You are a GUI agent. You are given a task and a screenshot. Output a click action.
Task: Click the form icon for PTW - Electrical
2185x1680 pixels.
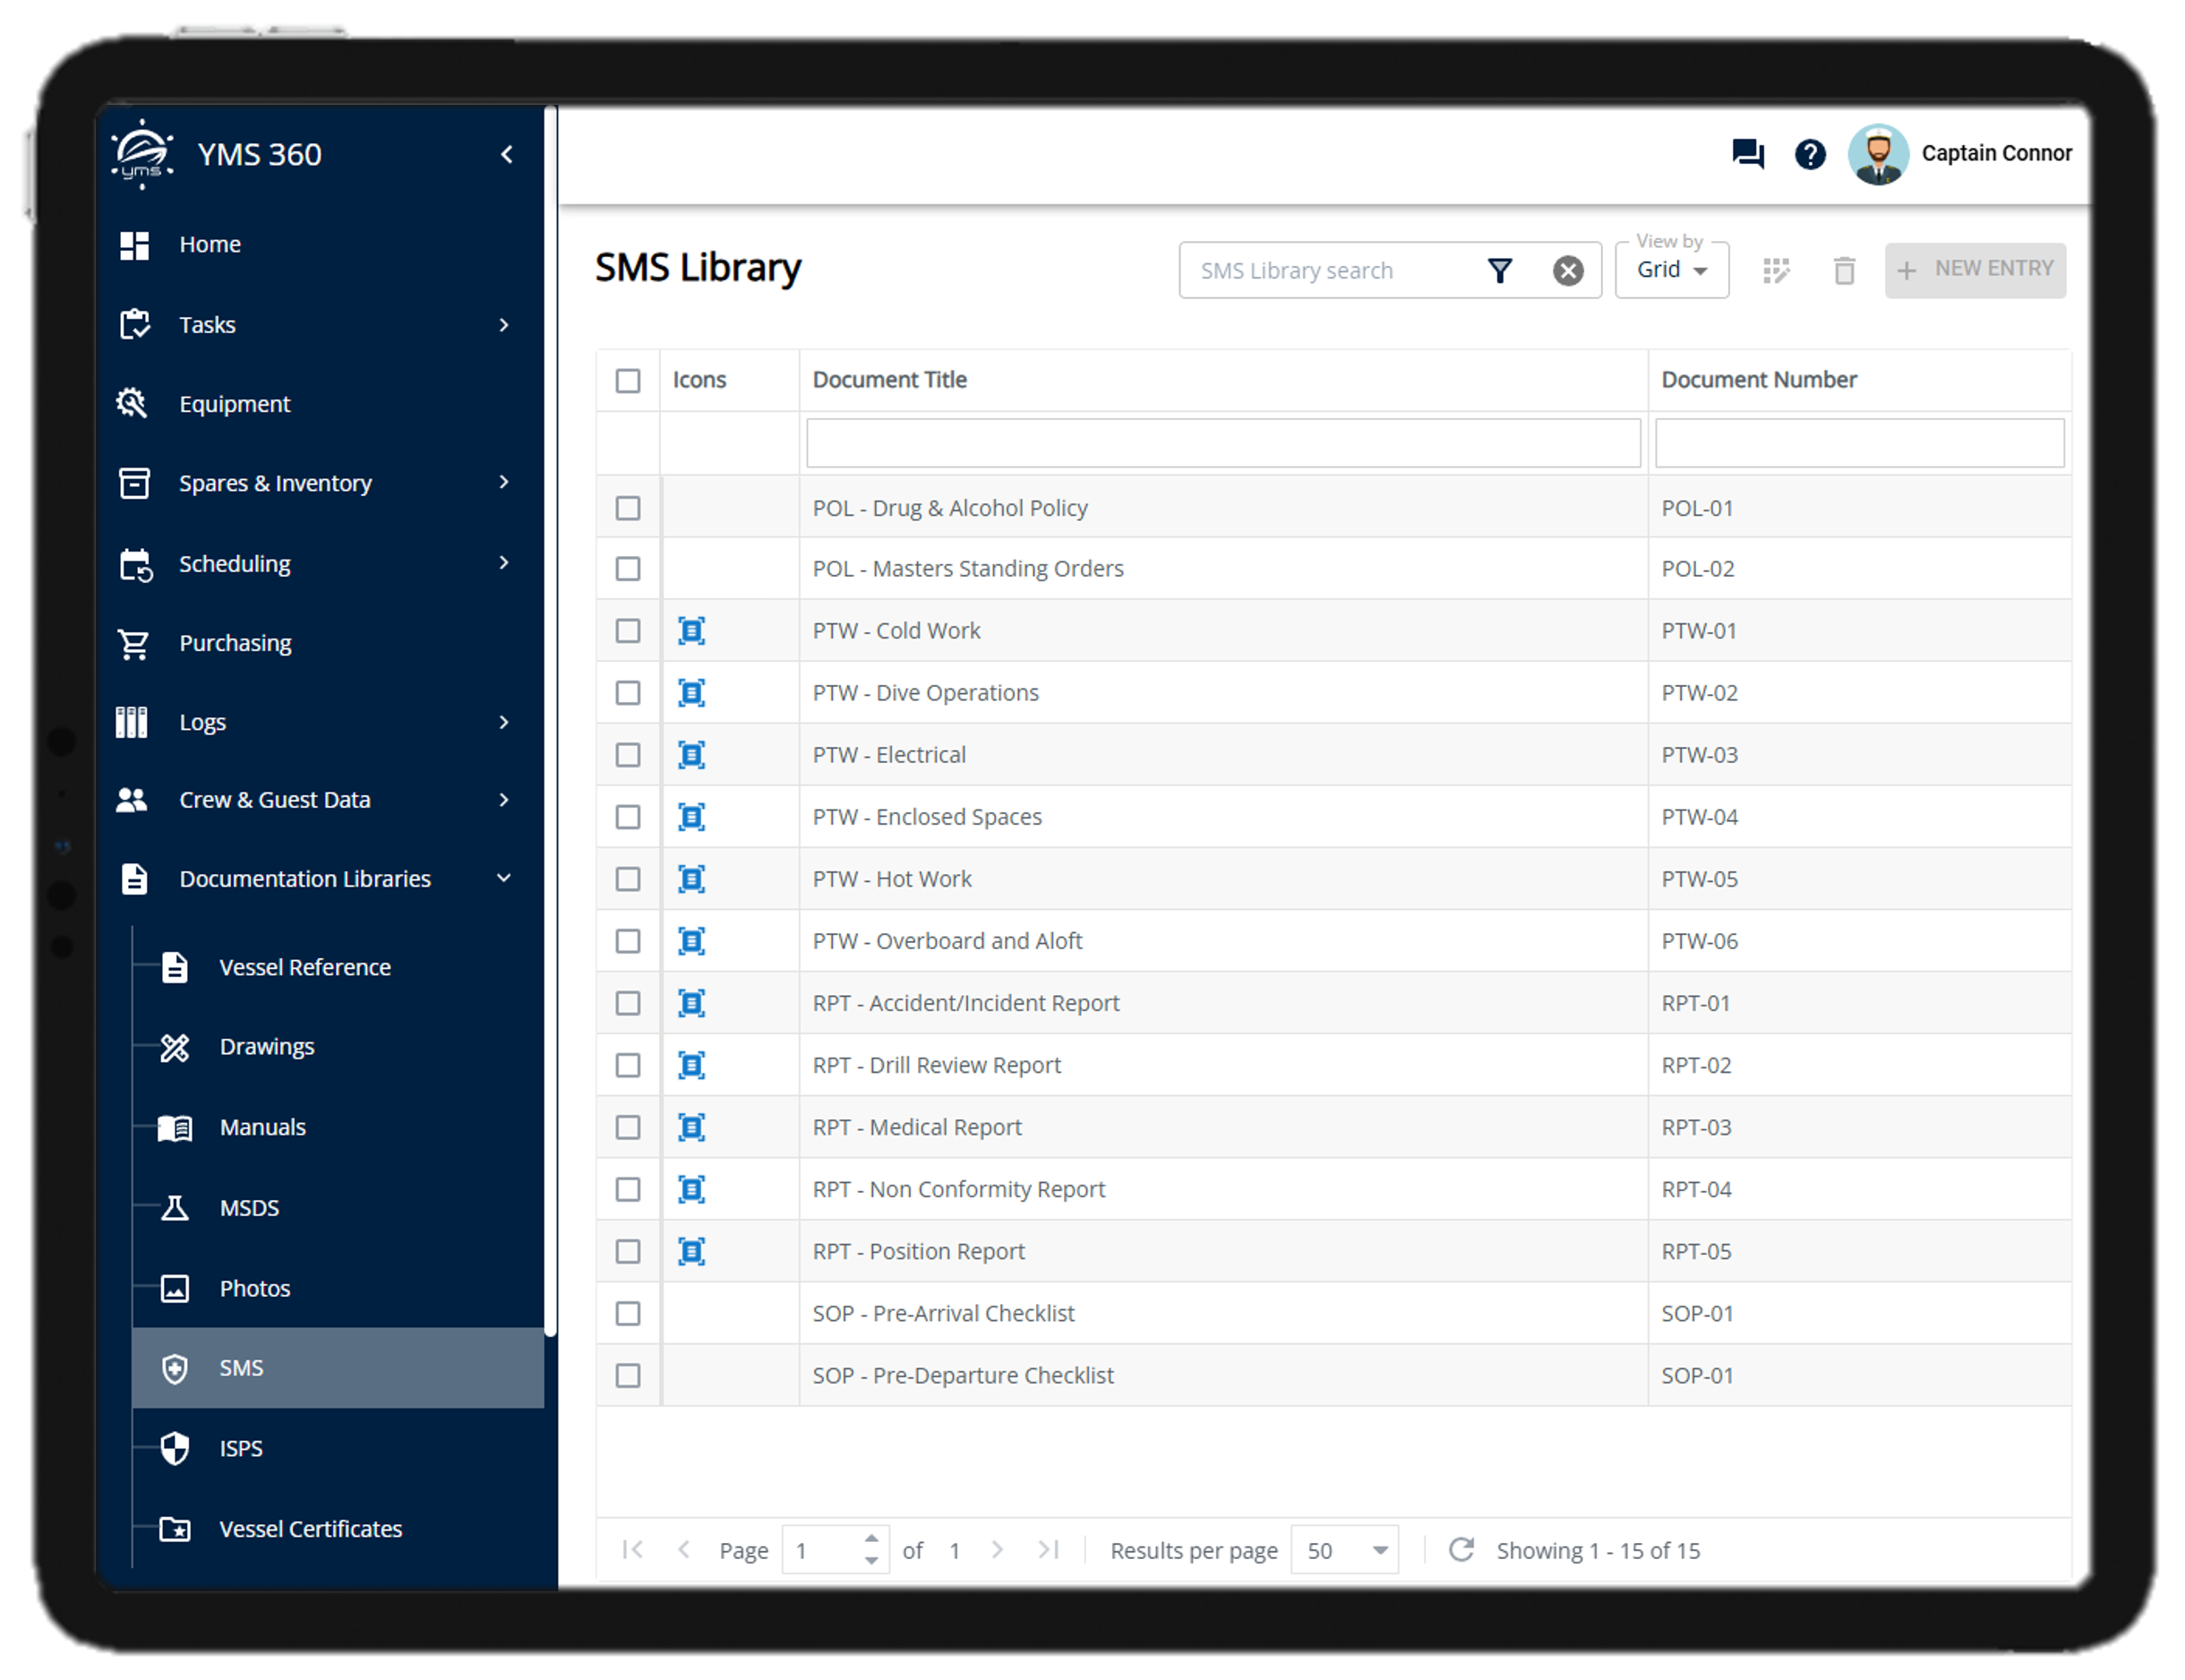(691, 755)
